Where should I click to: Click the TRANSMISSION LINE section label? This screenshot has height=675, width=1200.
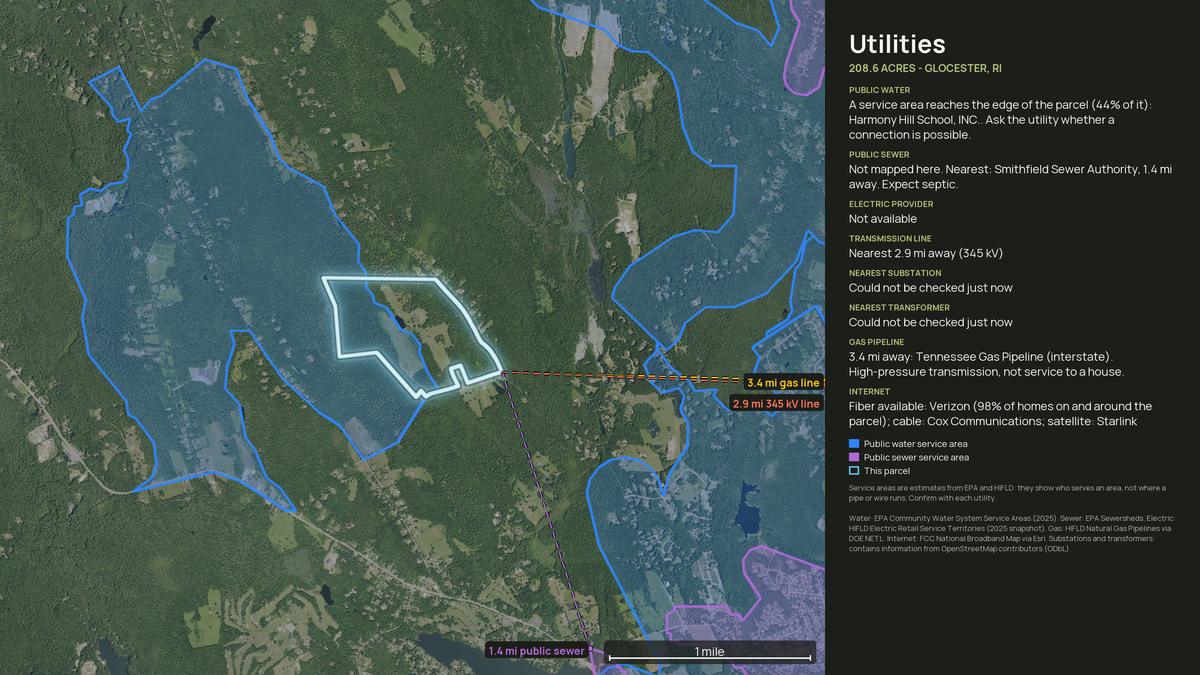click(890, 239)
